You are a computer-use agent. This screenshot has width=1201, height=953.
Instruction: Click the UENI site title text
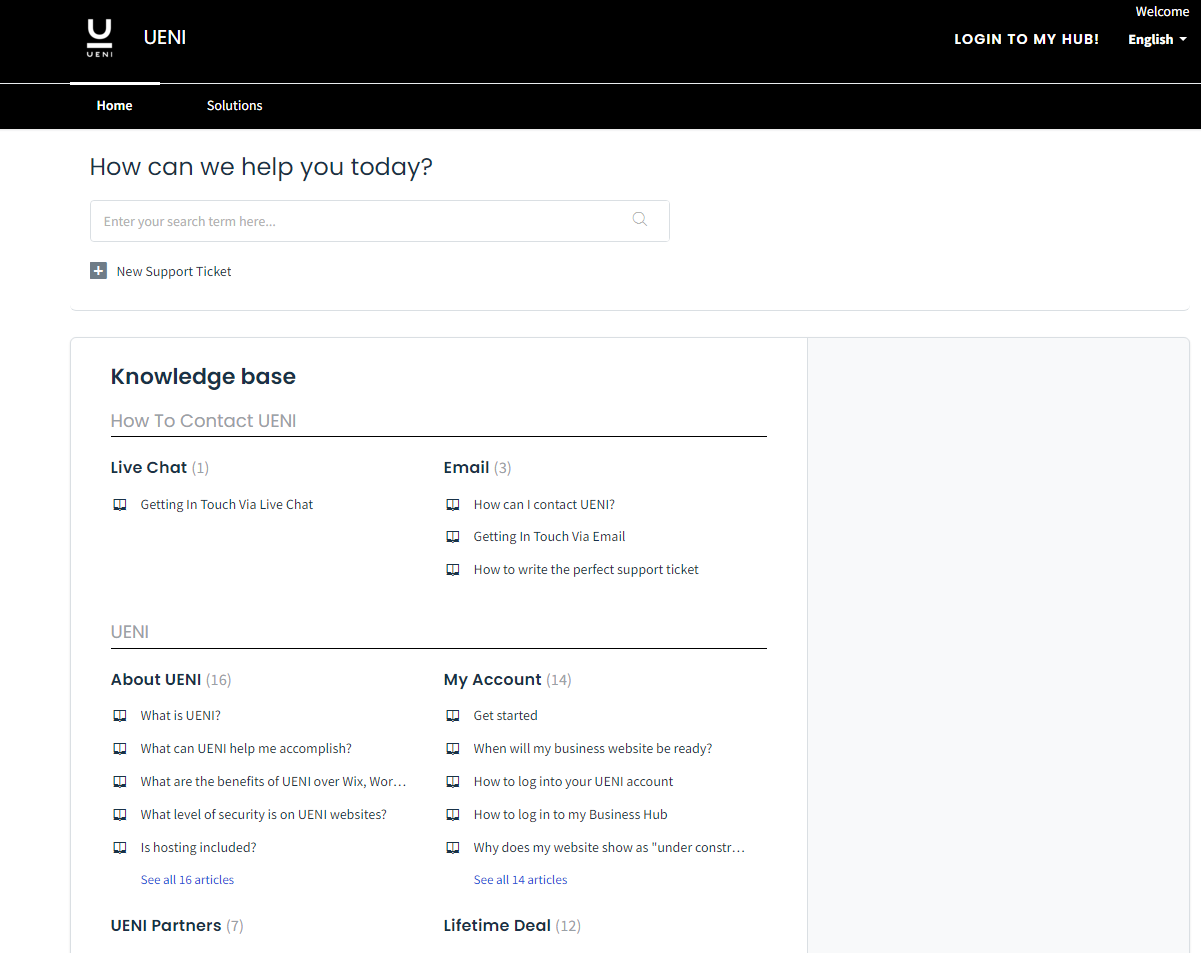(x=165, y=37)
